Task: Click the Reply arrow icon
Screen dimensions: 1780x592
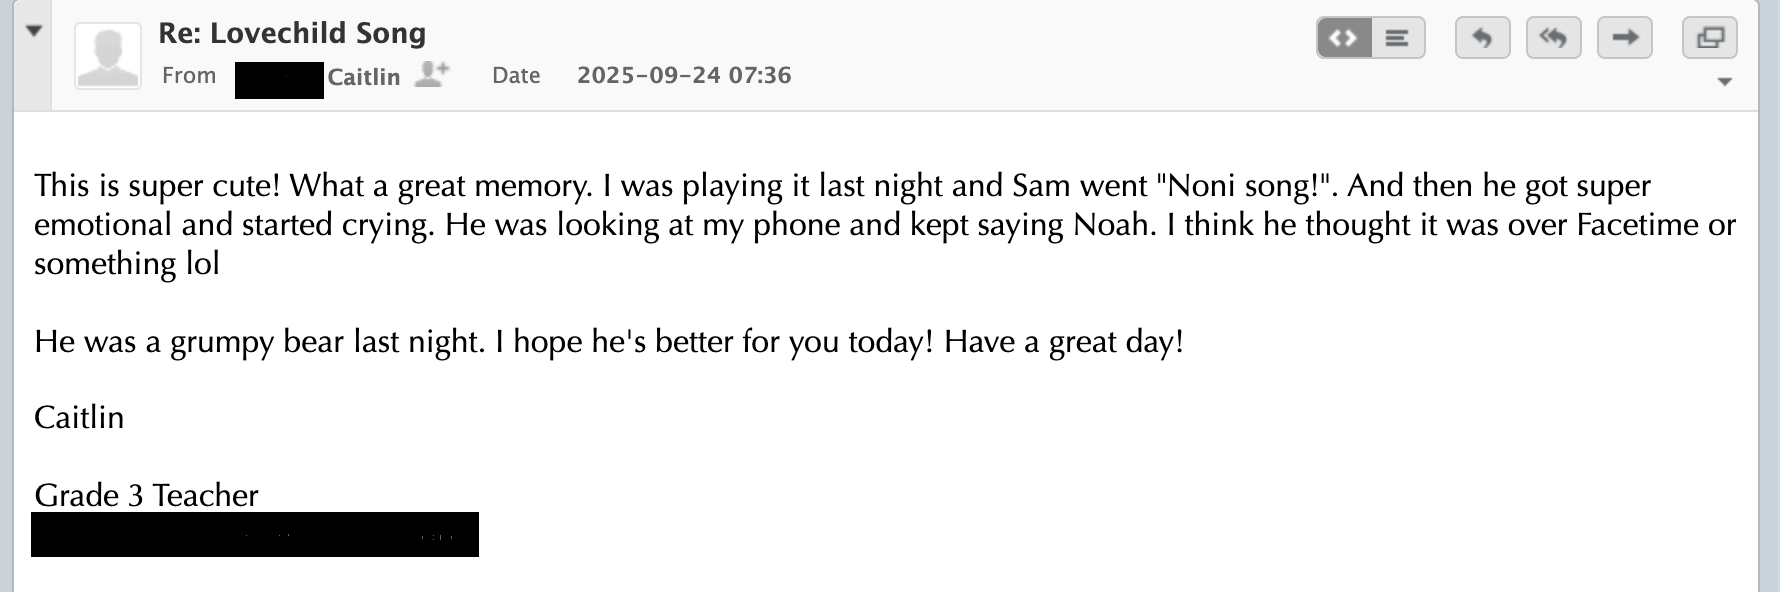Action: click(x=1482, y=39)
